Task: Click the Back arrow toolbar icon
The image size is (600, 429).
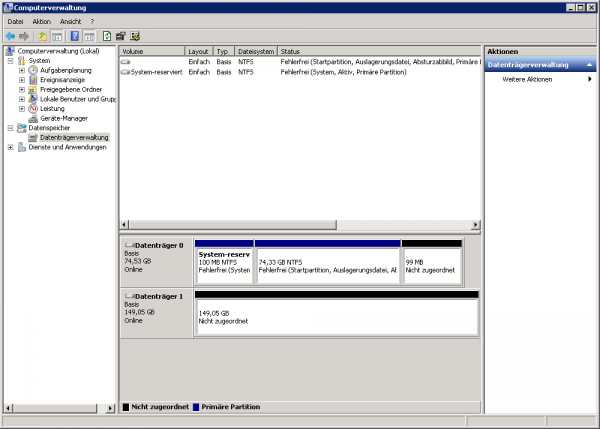Action: click(10, 36)
